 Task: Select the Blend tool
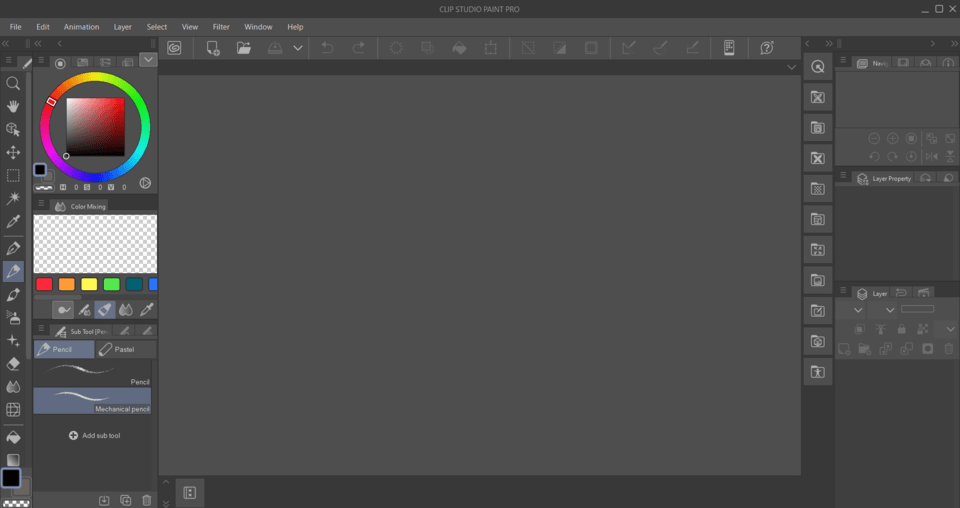tap(13, 387)
